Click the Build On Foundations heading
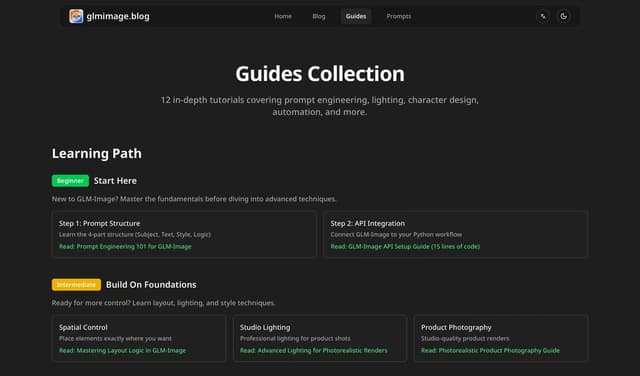The image size is (640, 376). [x=151, y=285]
